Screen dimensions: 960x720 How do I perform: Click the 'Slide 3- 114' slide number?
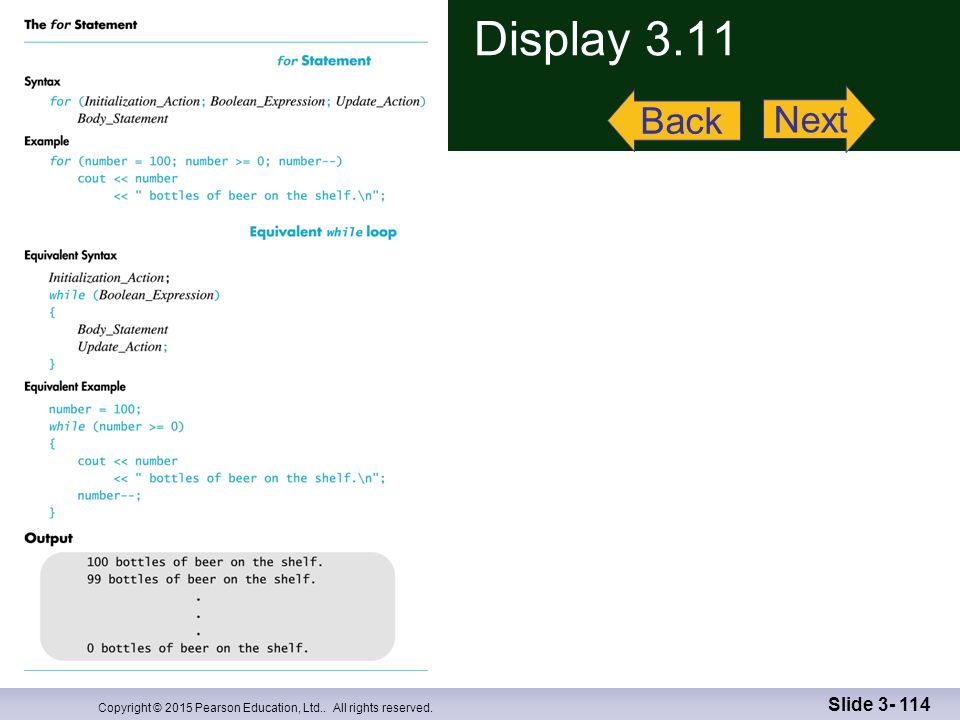879,704
